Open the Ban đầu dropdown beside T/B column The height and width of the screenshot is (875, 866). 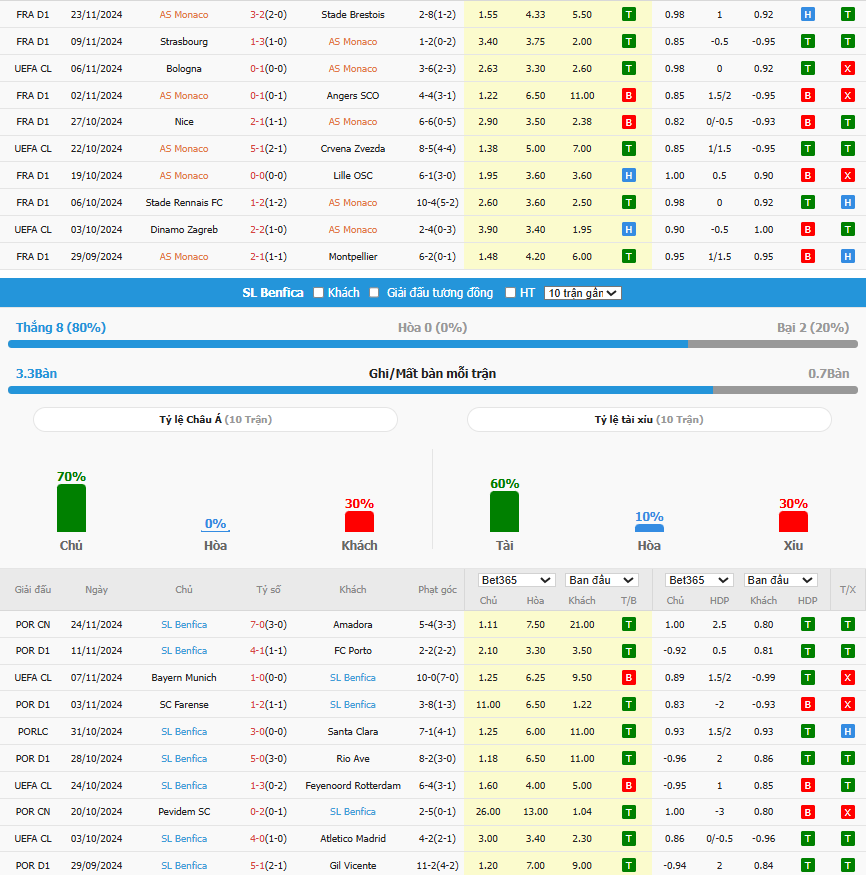tap(602, 580)
